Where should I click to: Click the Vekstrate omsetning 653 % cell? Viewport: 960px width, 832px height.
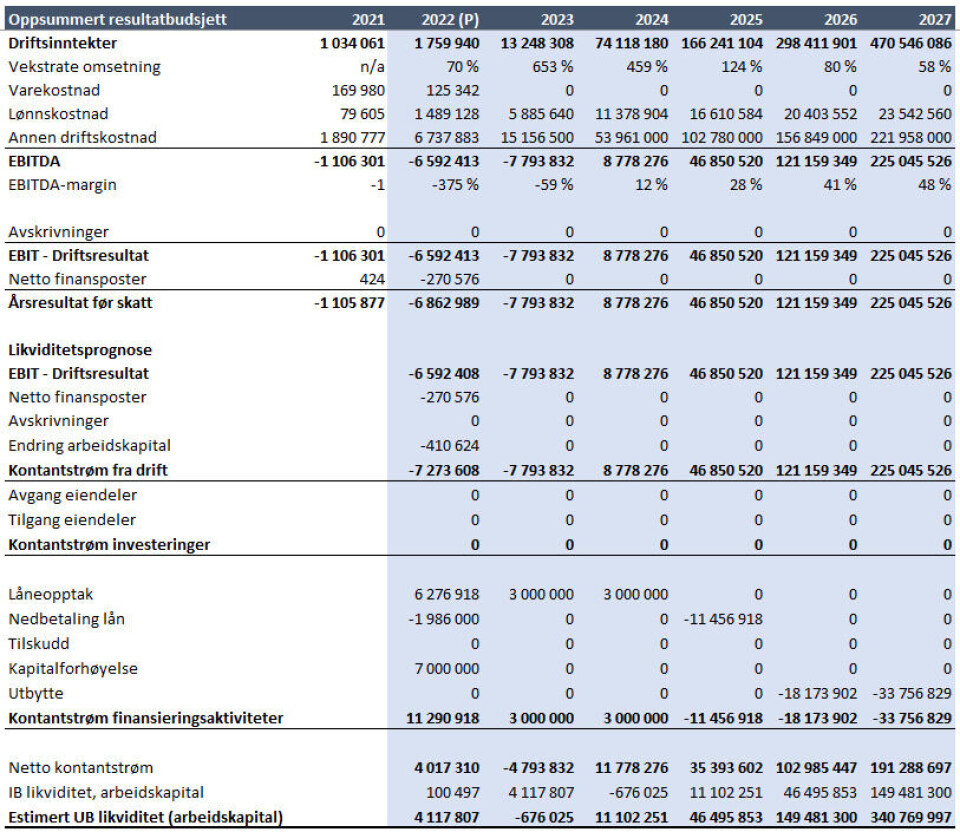tap(551, 67)
